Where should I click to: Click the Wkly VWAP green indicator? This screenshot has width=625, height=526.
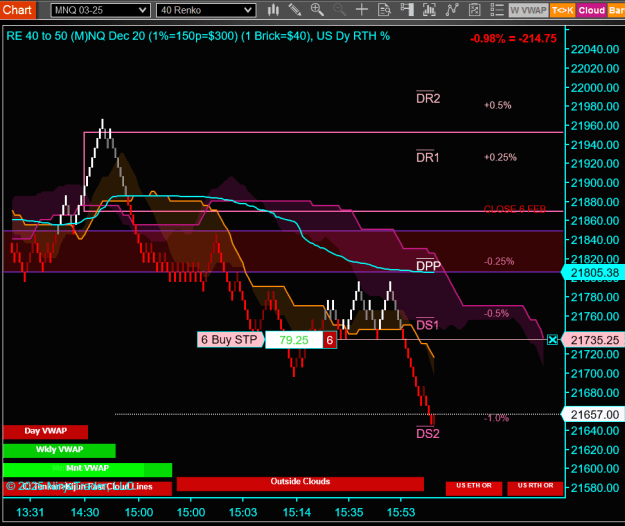(59, 450)
